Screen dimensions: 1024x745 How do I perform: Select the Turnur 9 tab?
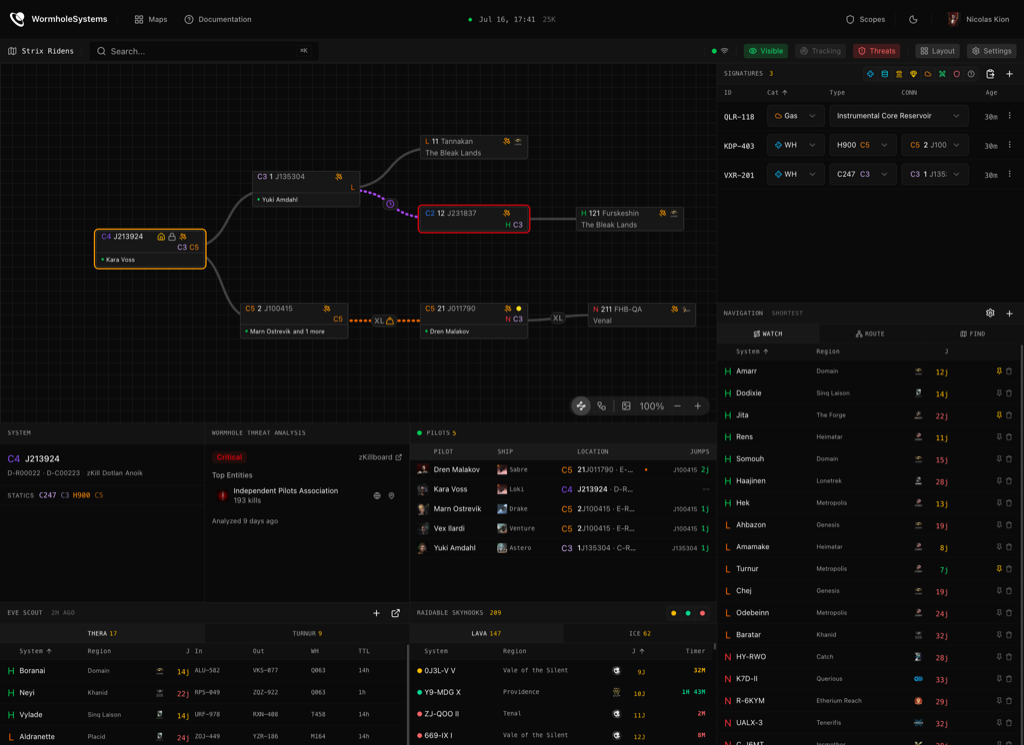[x=307, y=633]
